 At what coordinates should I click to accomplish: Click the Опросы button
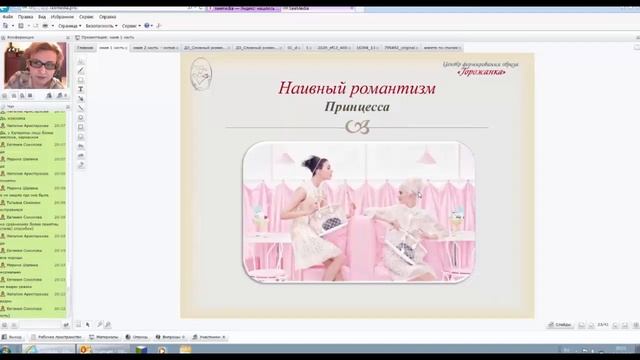137,337
